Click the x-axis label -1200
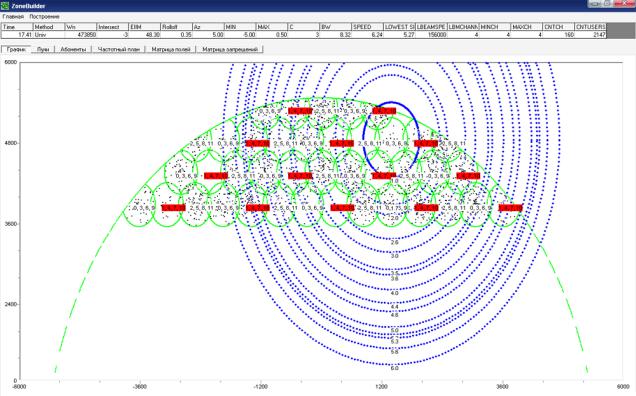Screen dimensions: 636x396 [x=260, y=387]
